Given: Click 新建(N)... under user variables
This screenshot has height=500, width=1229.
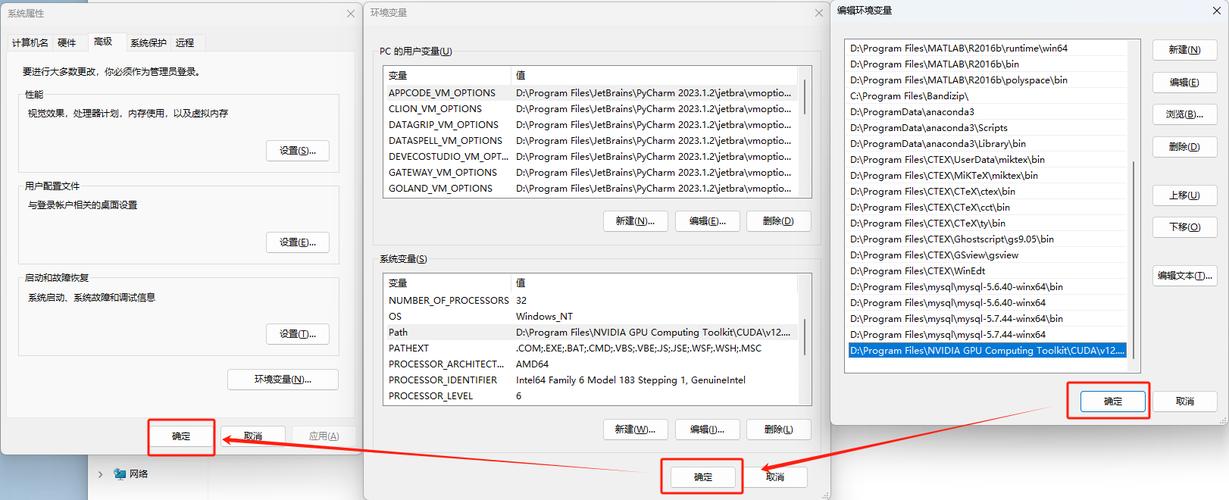Looking at the screenshot, I should coord(635,221).
